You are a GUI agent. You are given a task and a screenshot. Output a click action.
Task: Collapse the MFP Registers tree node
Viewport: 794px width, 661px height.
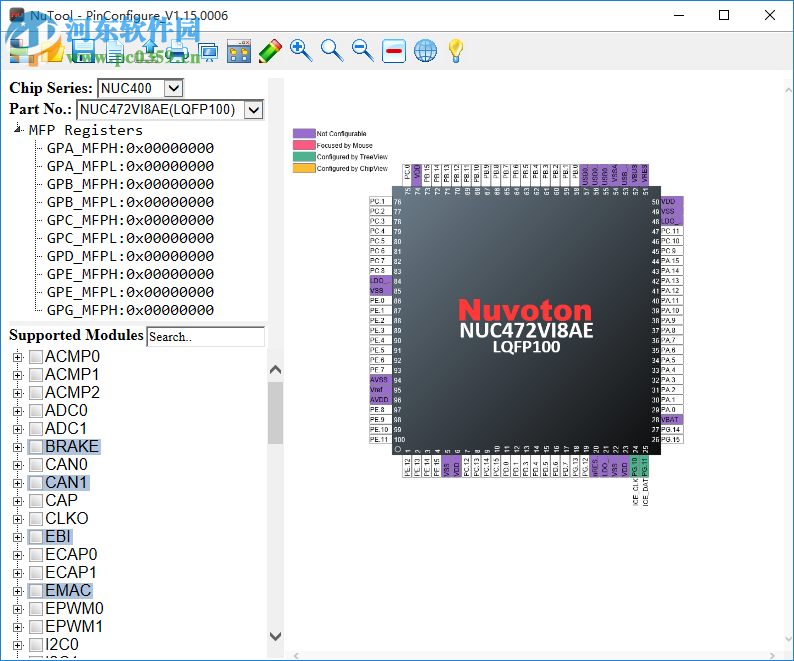click(18, 129)
